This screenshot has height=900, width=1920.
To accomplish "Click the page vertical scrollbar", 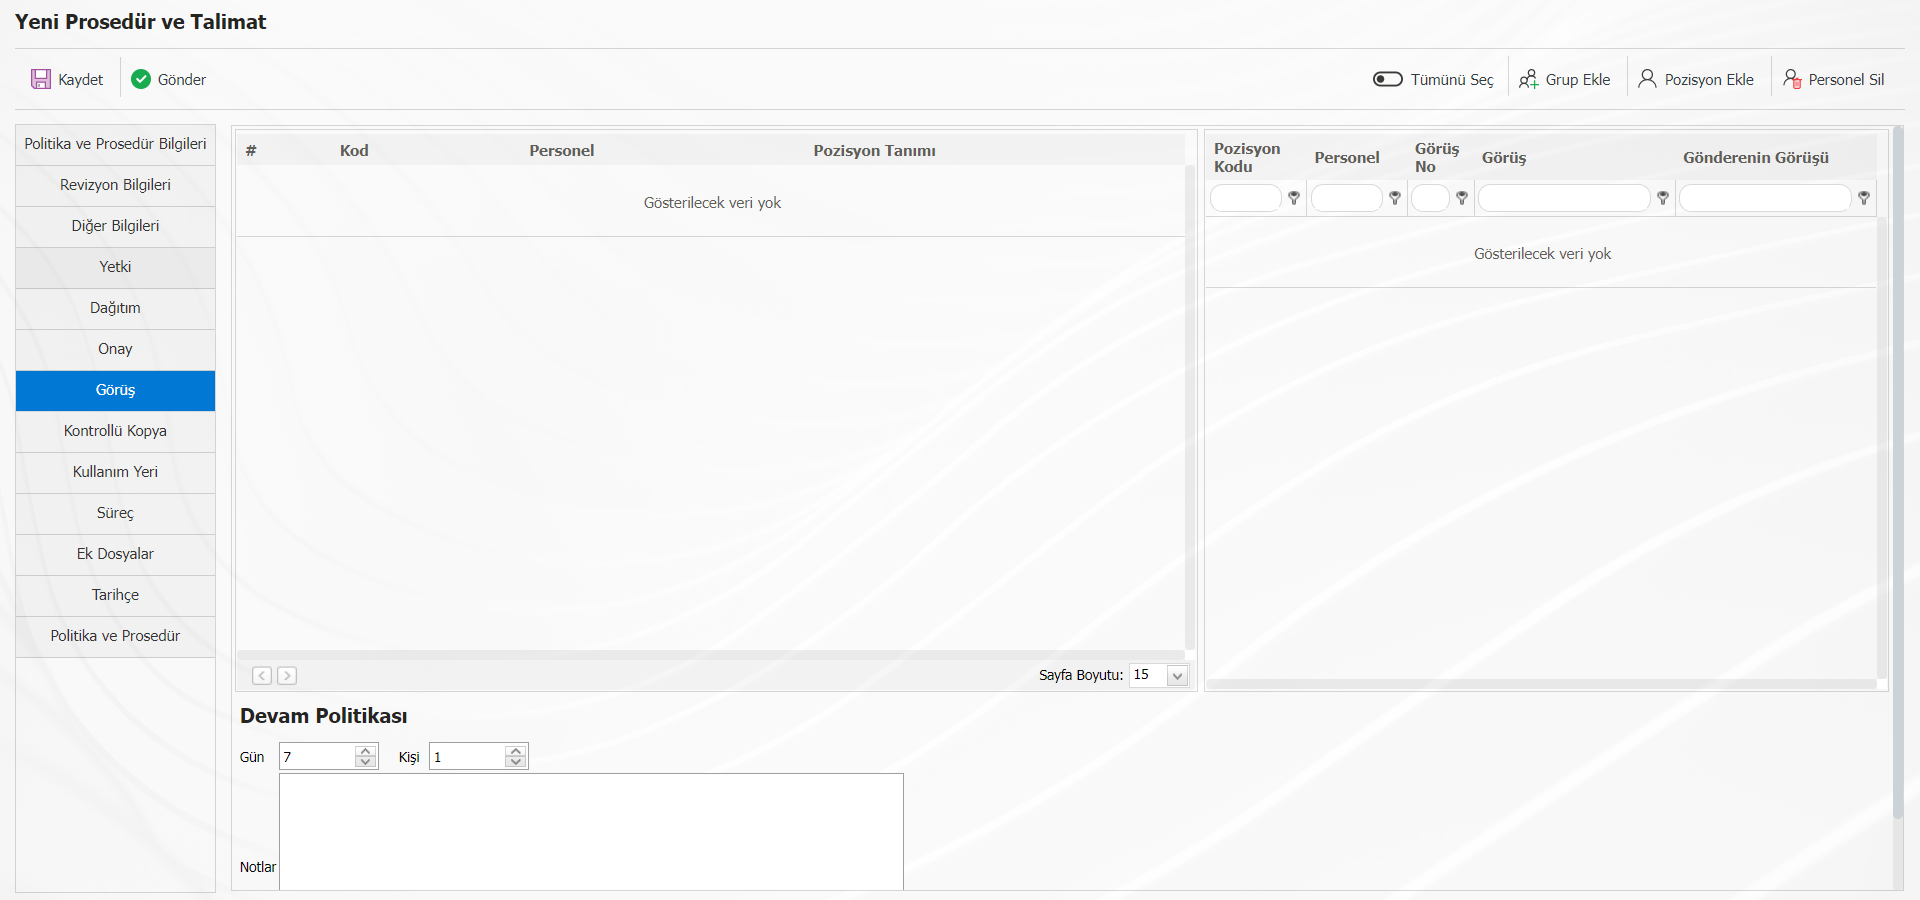I will (x=1898, y=470).
